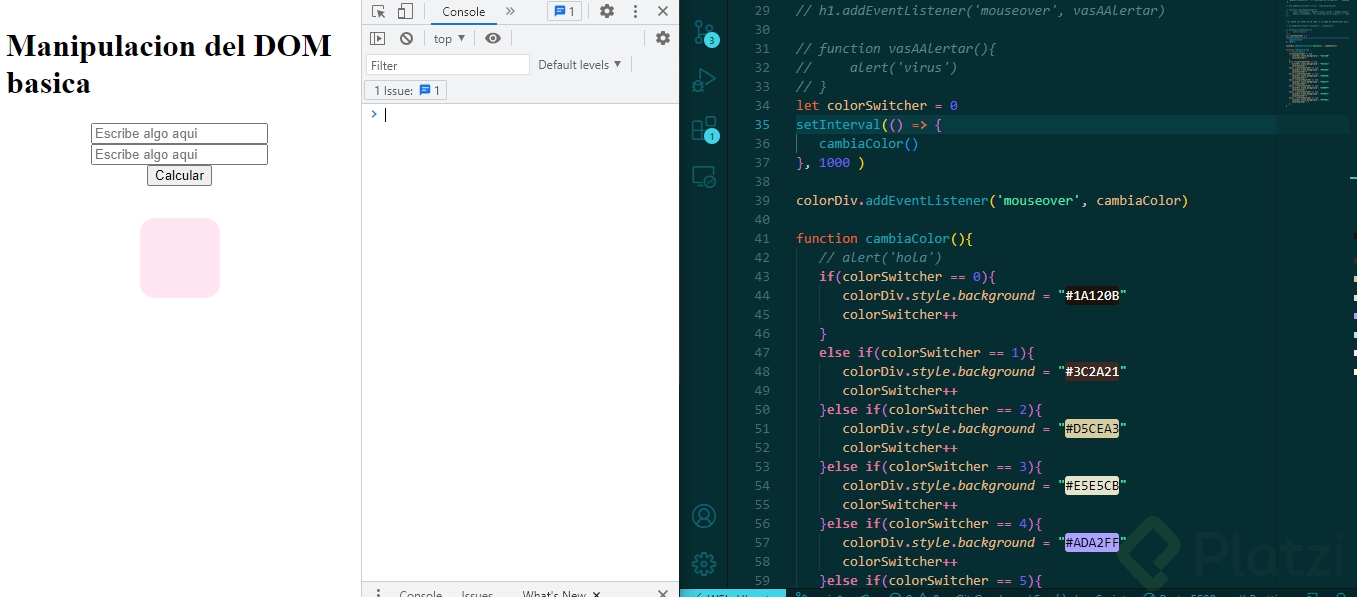Click the 'setInterval(() => {' line

(869, 125)
